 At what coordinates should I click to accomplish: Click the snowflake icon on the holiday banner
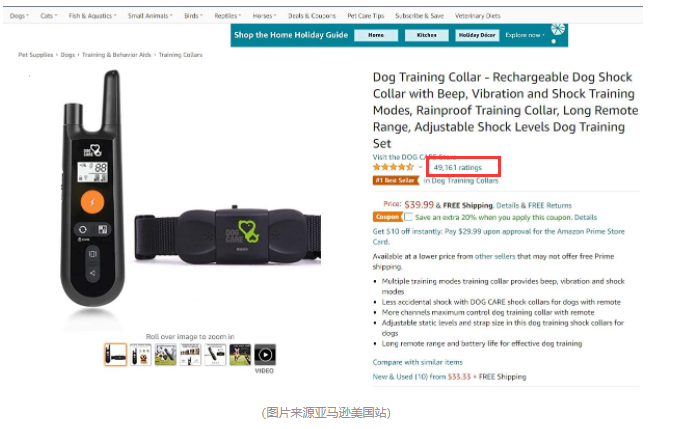tap(557, 29)
